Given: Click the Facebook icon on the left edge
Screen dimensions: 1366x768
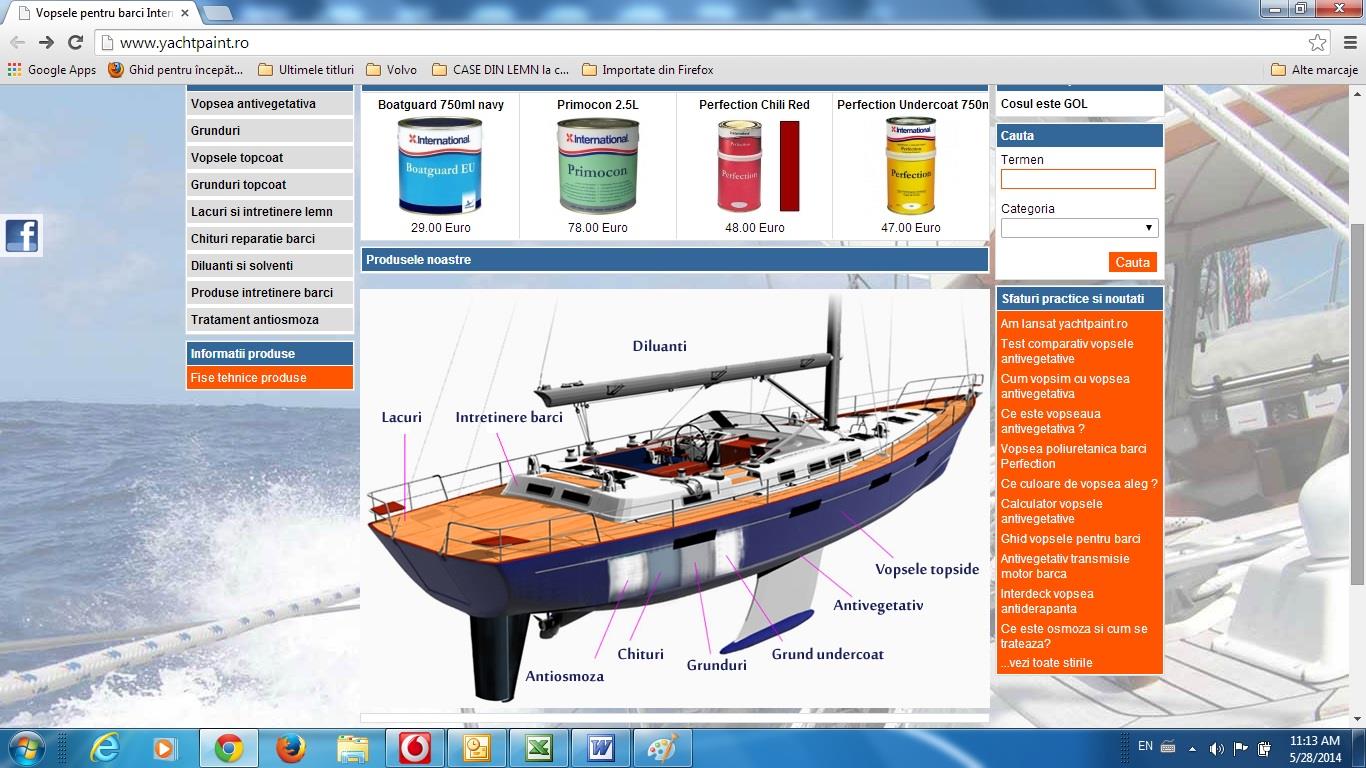Looking at the screenshot, I should 21,236.
